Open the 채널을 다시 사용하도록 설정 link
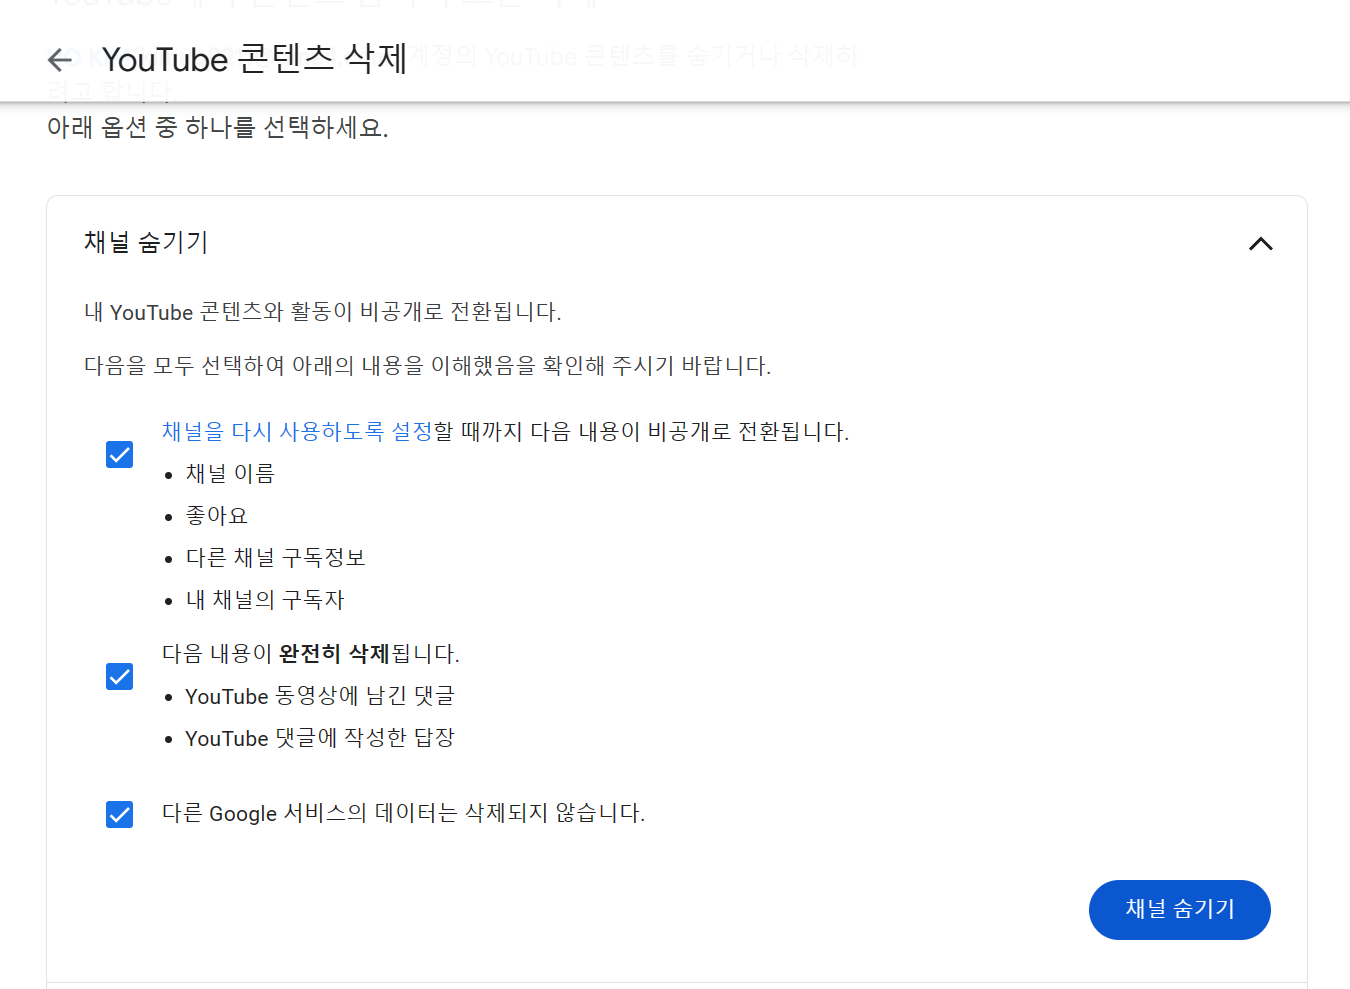The height and width of the screenshot is (989, 1350). click(x=297, y=432)
